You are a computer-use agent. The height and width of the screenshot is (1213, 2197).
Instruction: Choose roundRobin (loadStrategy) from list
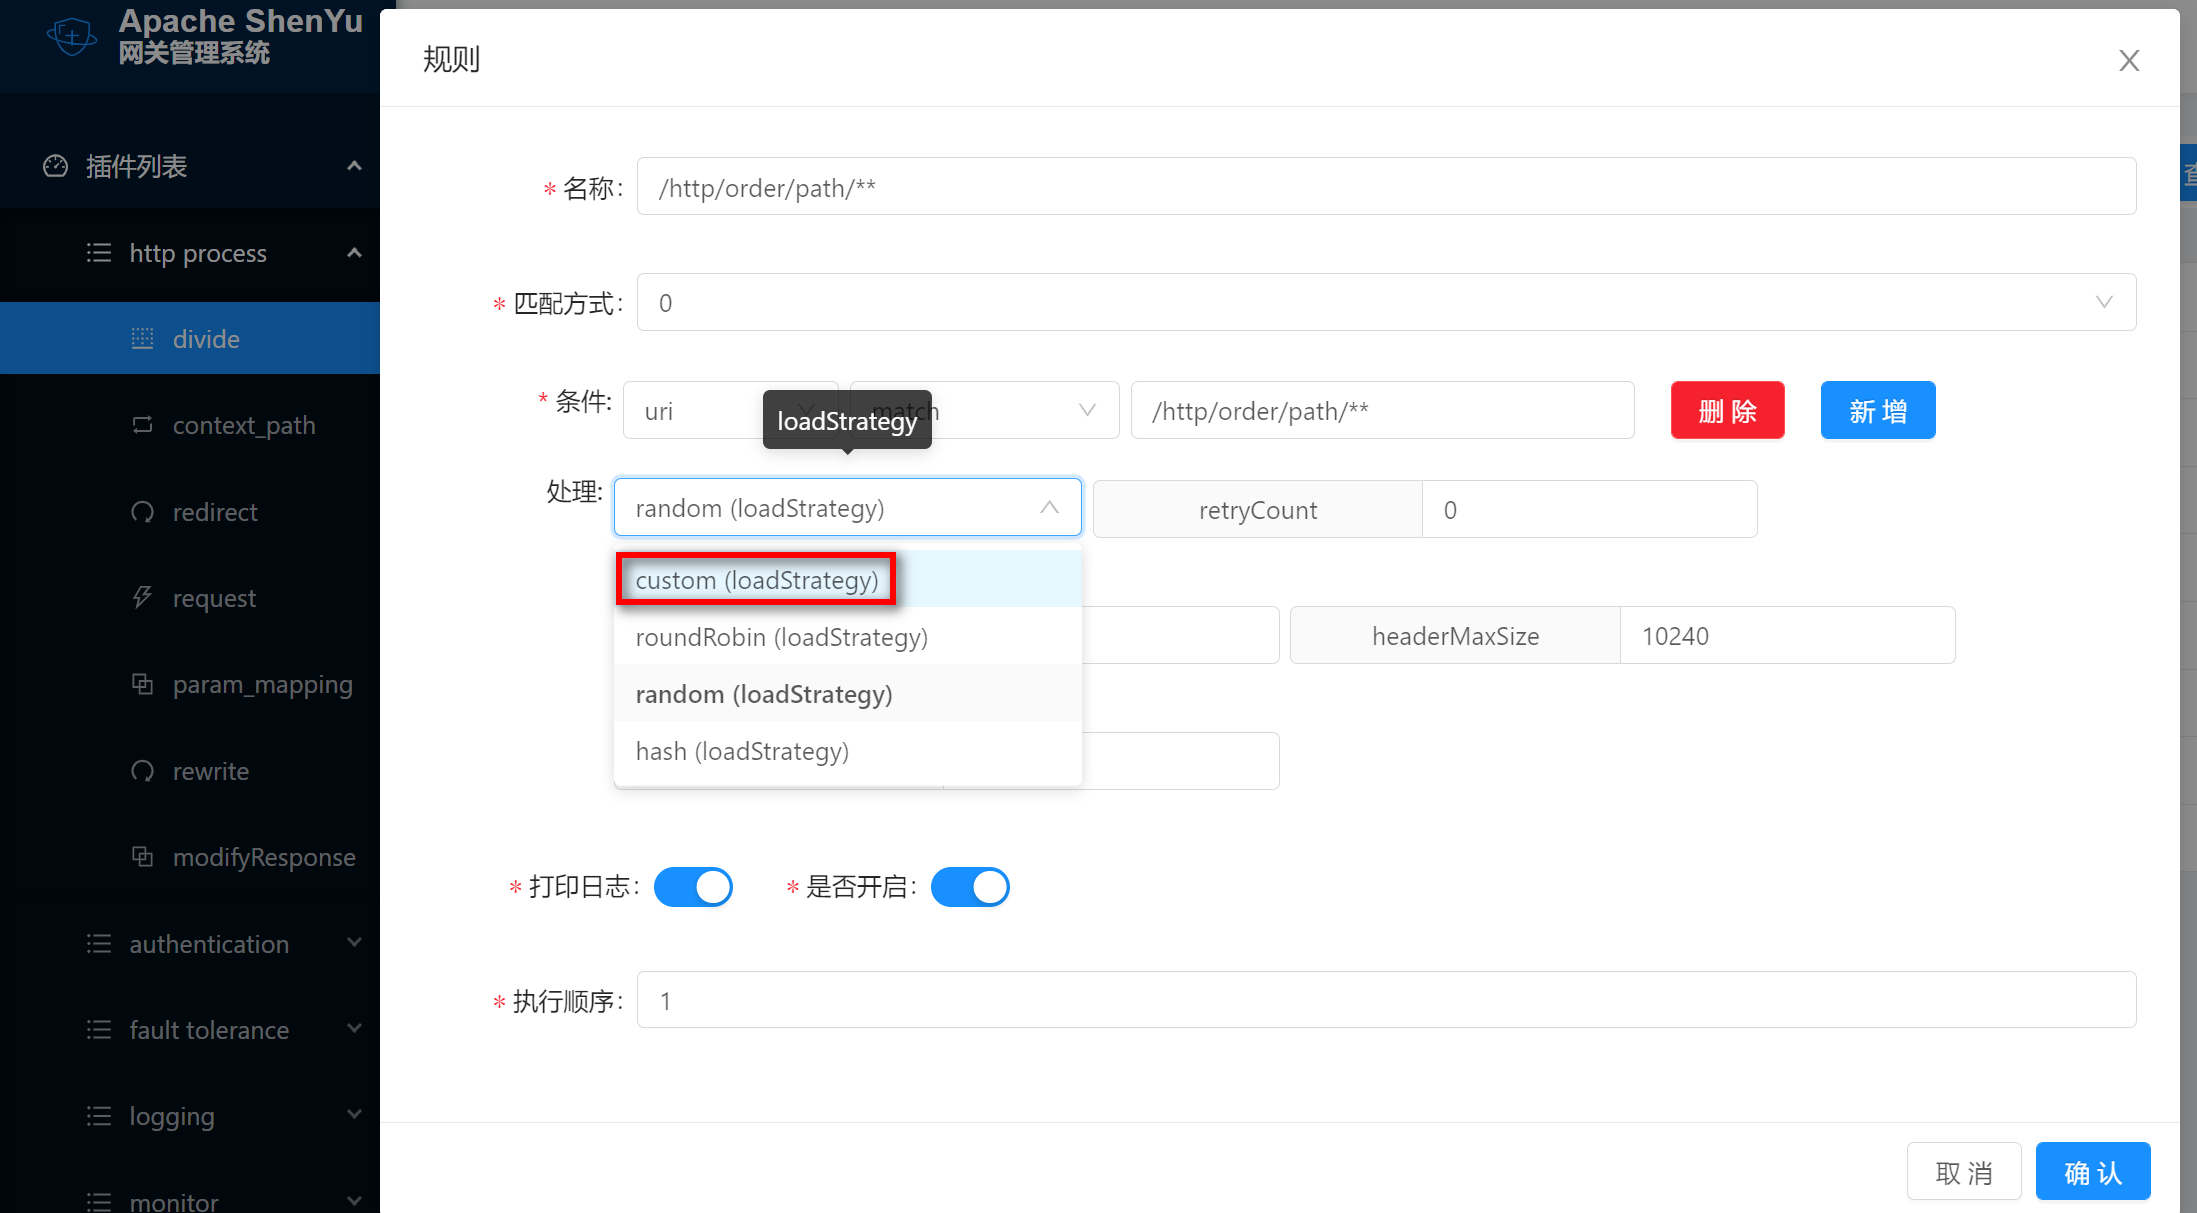click(782, 637)
